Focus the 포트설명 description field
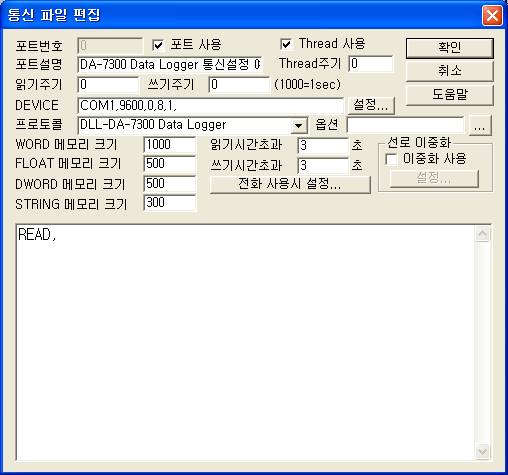The height and width of the screenshot is (475, 508). click(170, 64)
